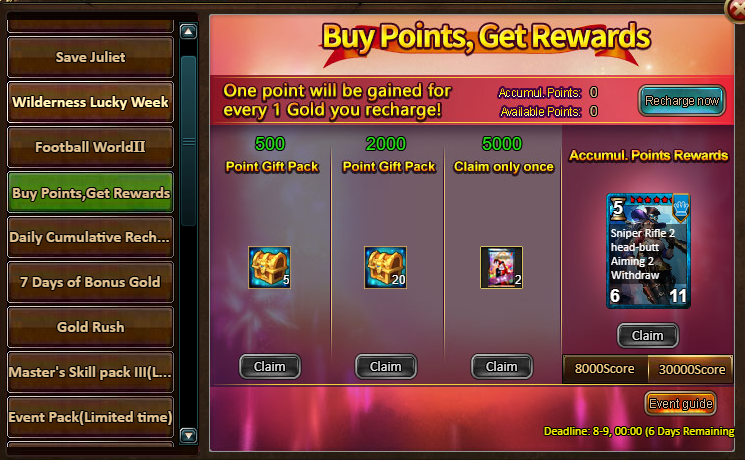Open the Recharge now button
The width and height of the screenshot is (745, 460).
[x=682, y=101]
